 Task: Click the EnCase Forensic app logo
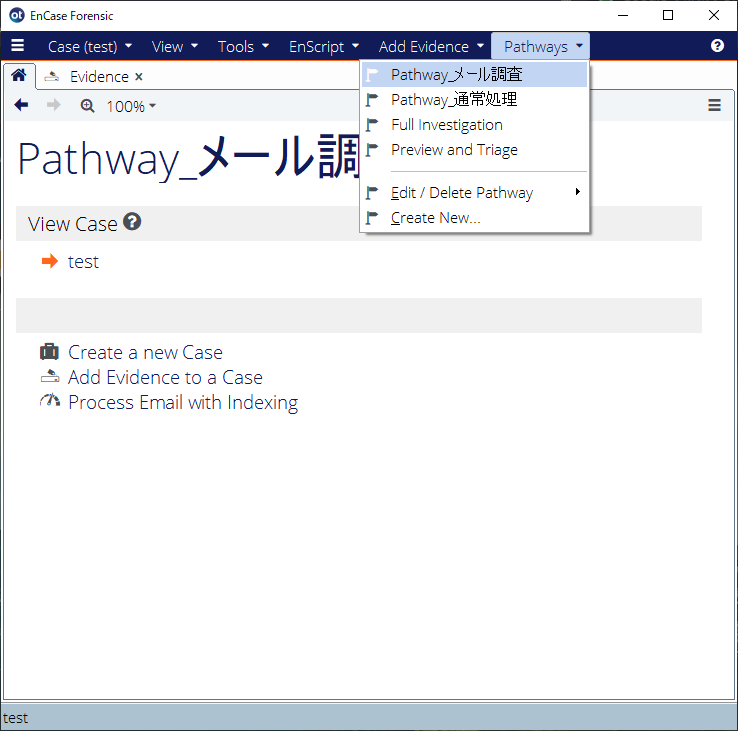point(16,15)
